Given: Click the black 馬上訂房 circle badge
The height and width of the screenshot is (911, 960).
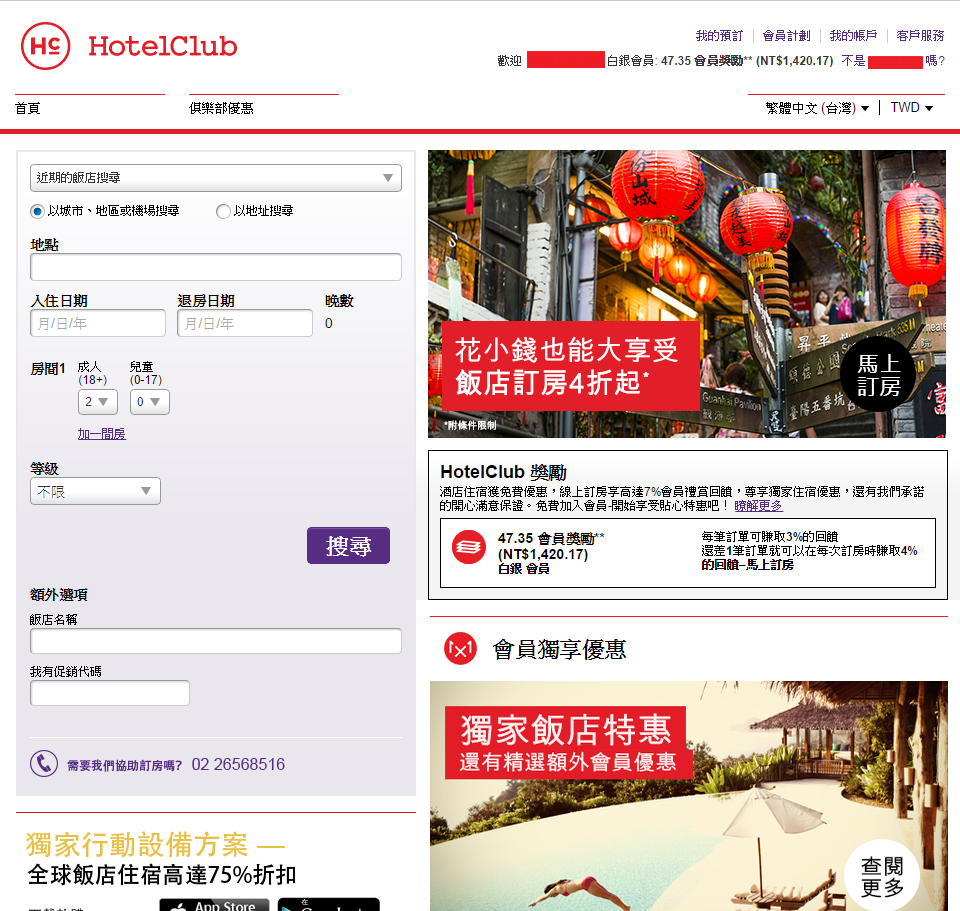Looking at the screenshot, I should click(x=879, y=375).
